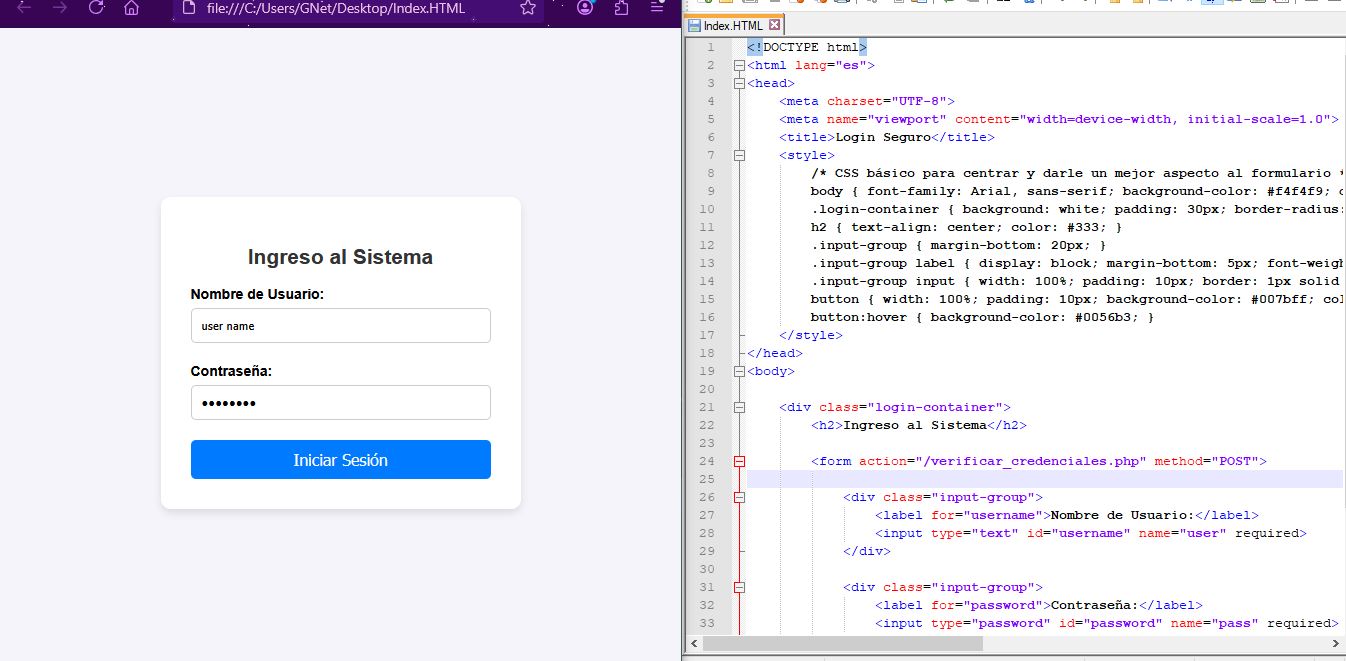
Task: Open the browser extensions puzzle icon
Action: coord(621,8)
